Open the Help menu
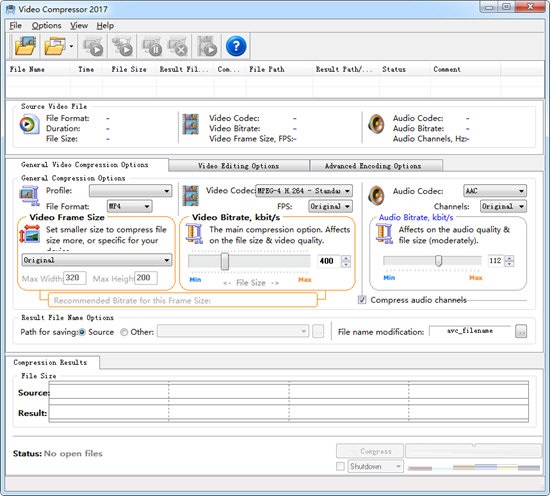550x496 pixels. [x=105, y=26]
